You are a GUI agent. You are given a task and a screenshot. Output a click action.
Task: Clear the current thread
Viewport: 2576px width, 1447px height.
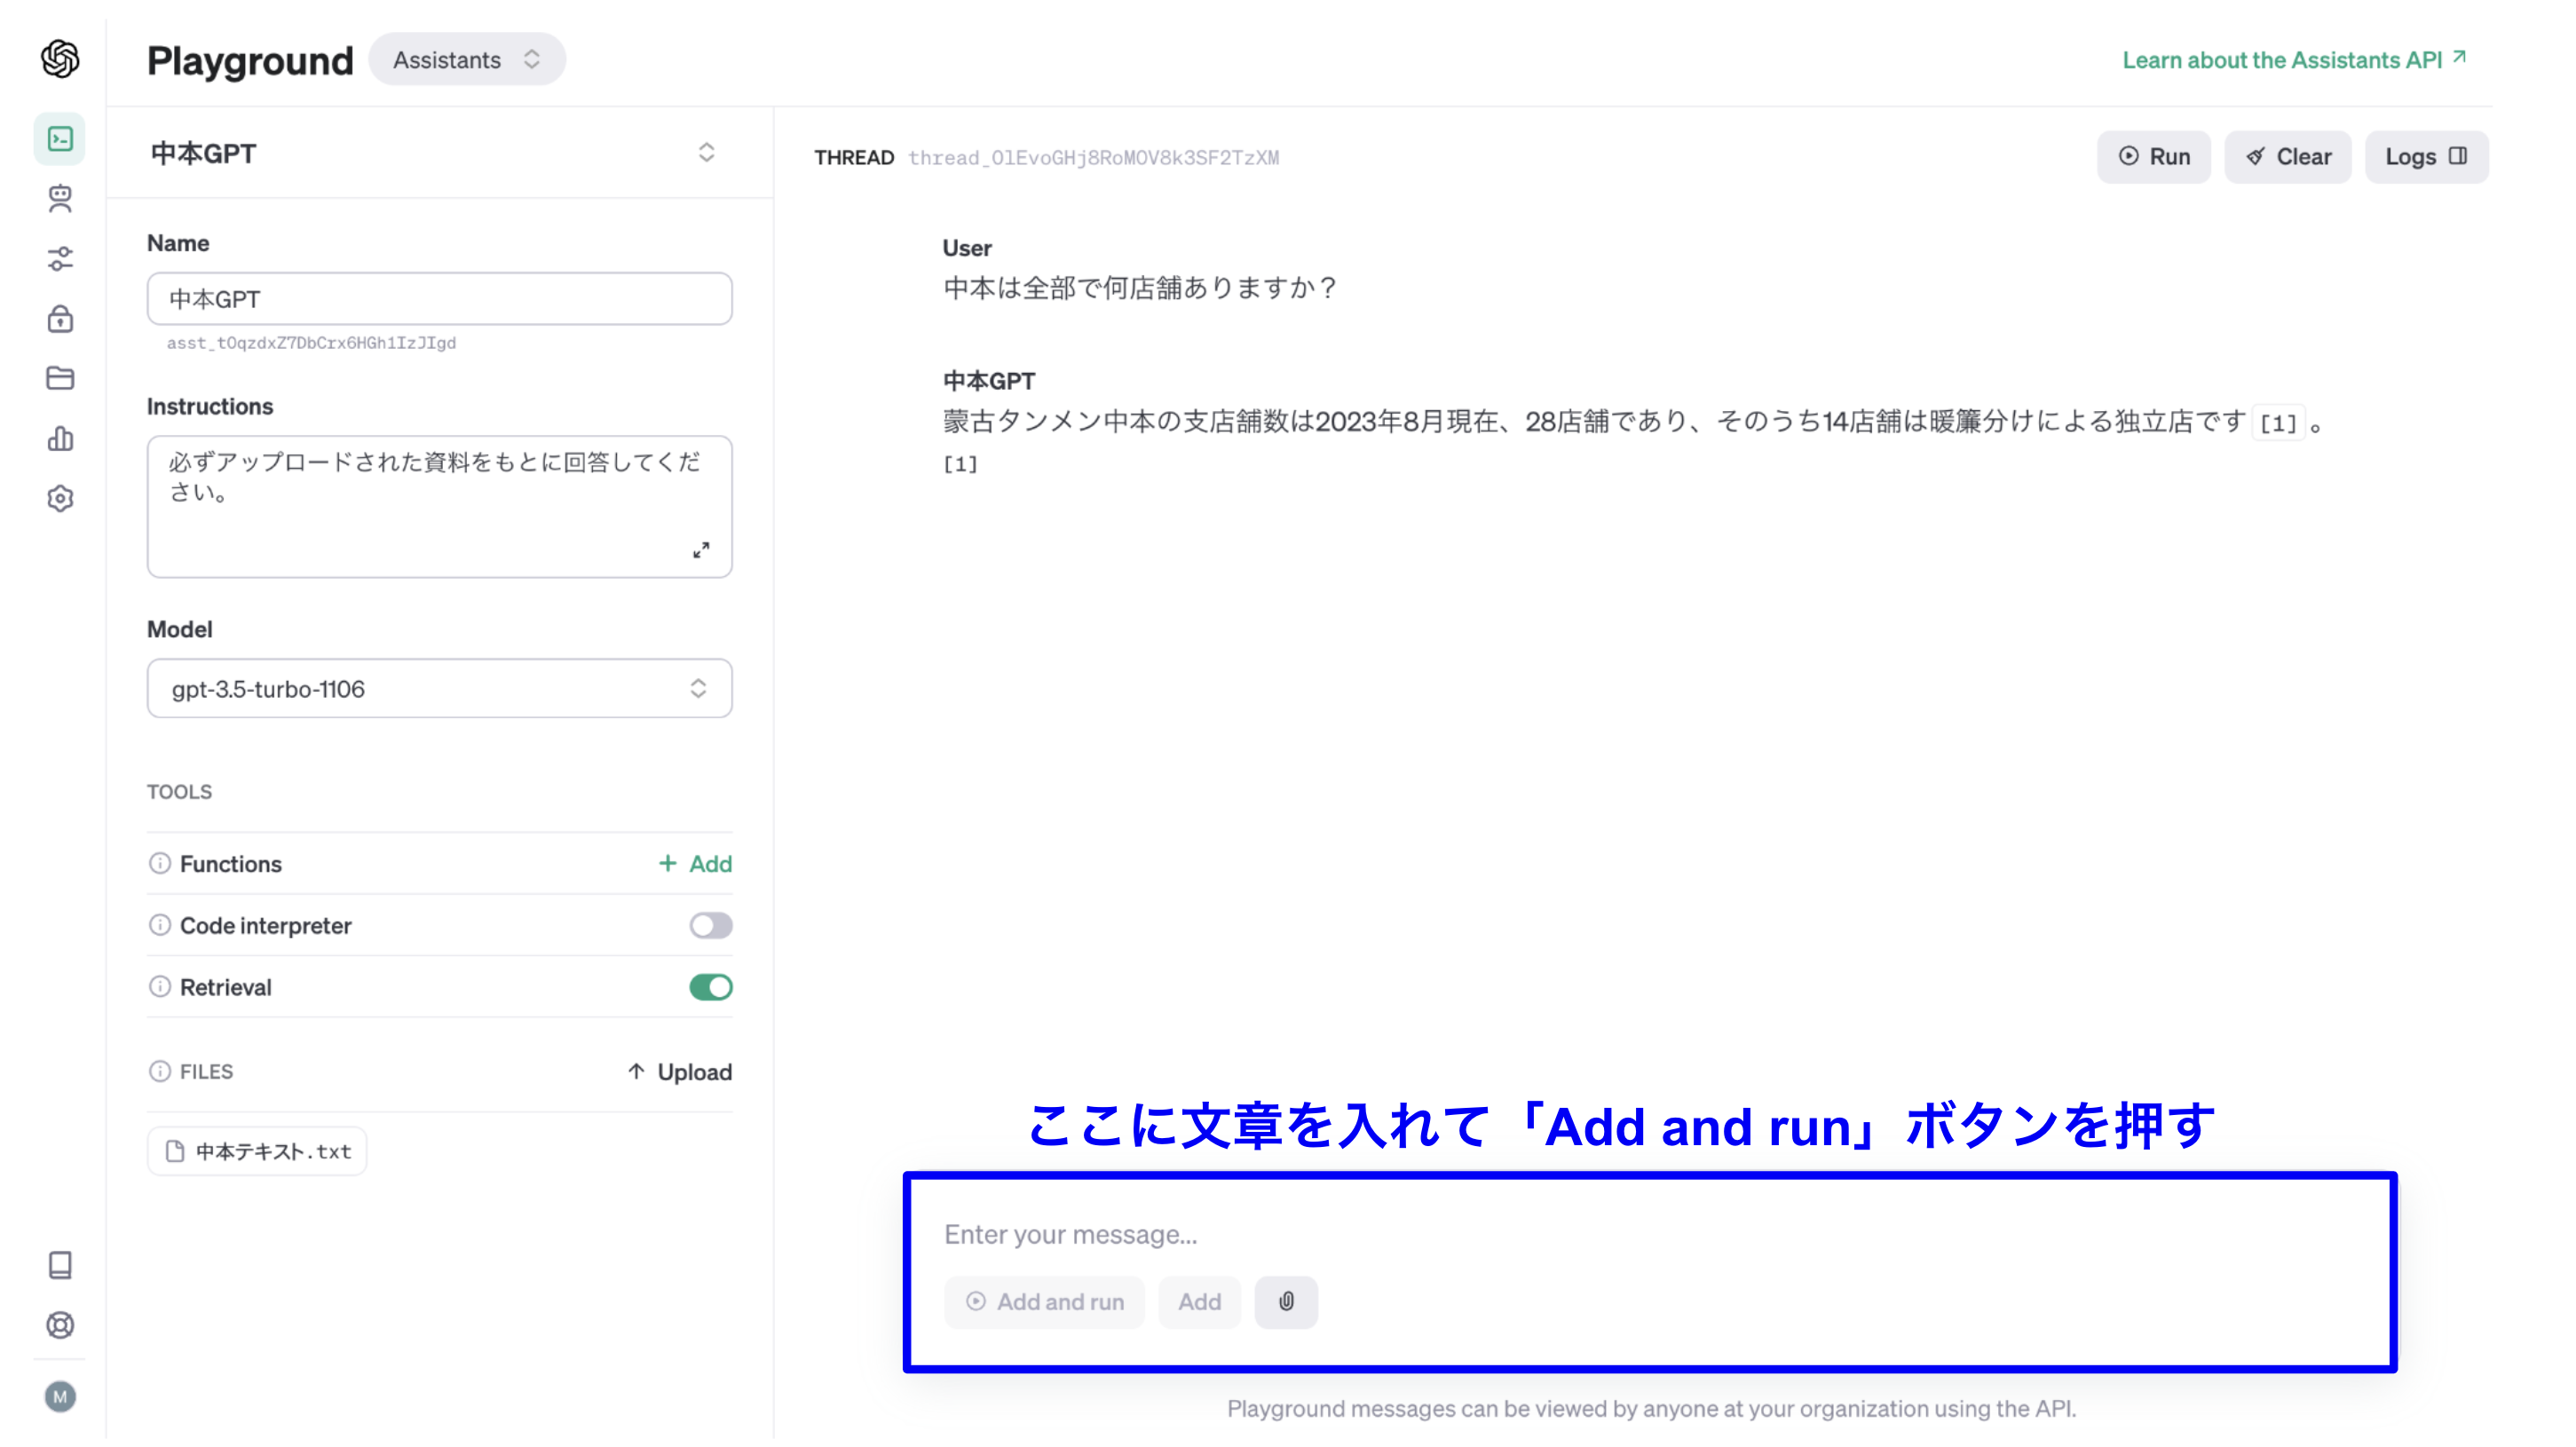point(2288,156)
